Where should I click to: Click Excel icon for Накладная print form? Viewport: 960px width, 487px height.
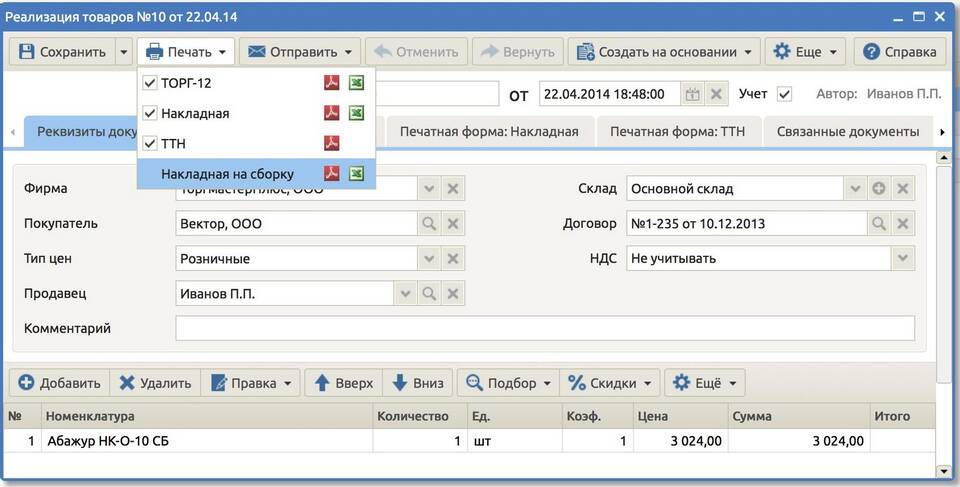356,114
